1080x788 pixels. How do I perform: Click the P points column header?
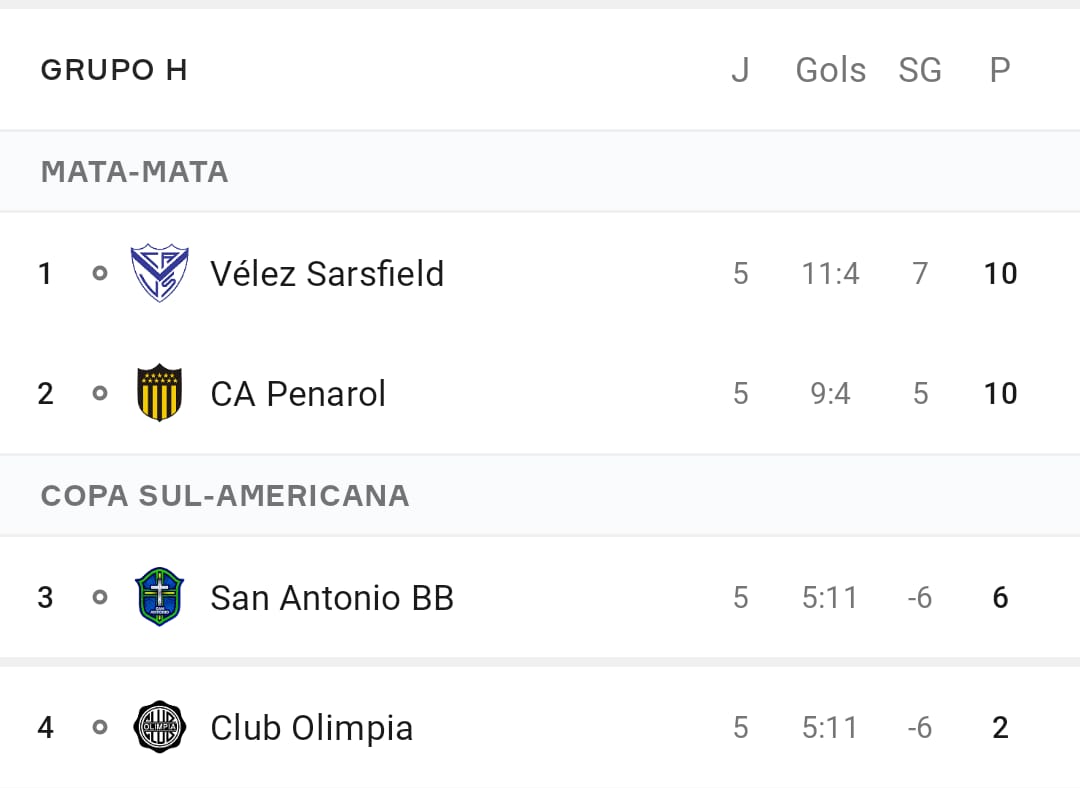tap(1000, 70)
